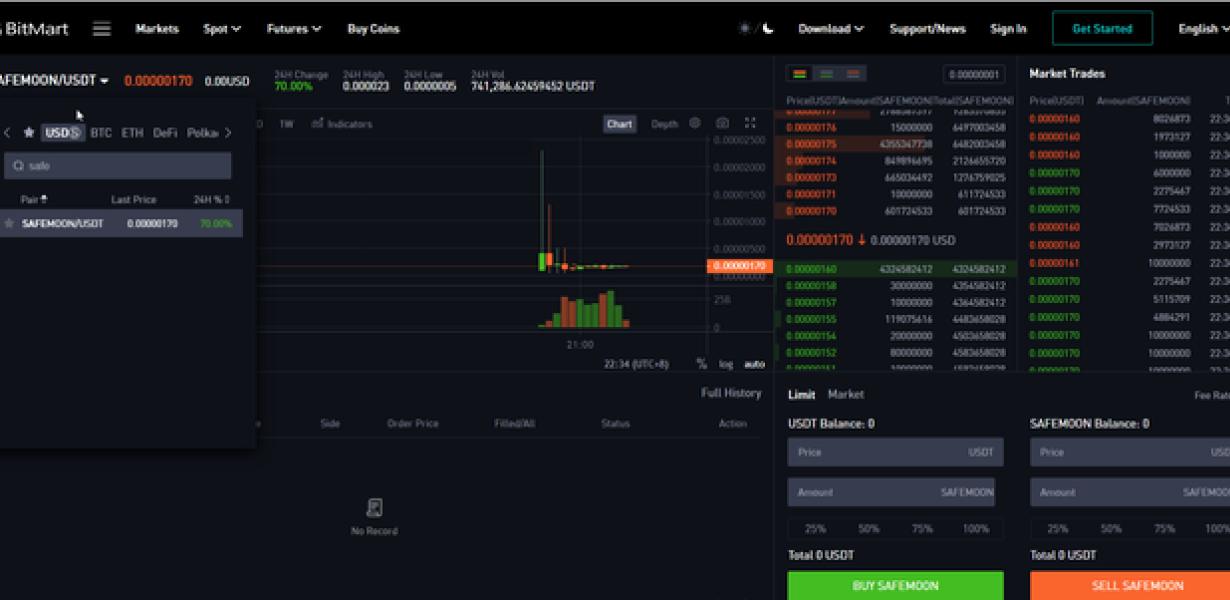Select 1W chart timeframe
This screenshot has height=600, width=1230.
pos(286,124)
